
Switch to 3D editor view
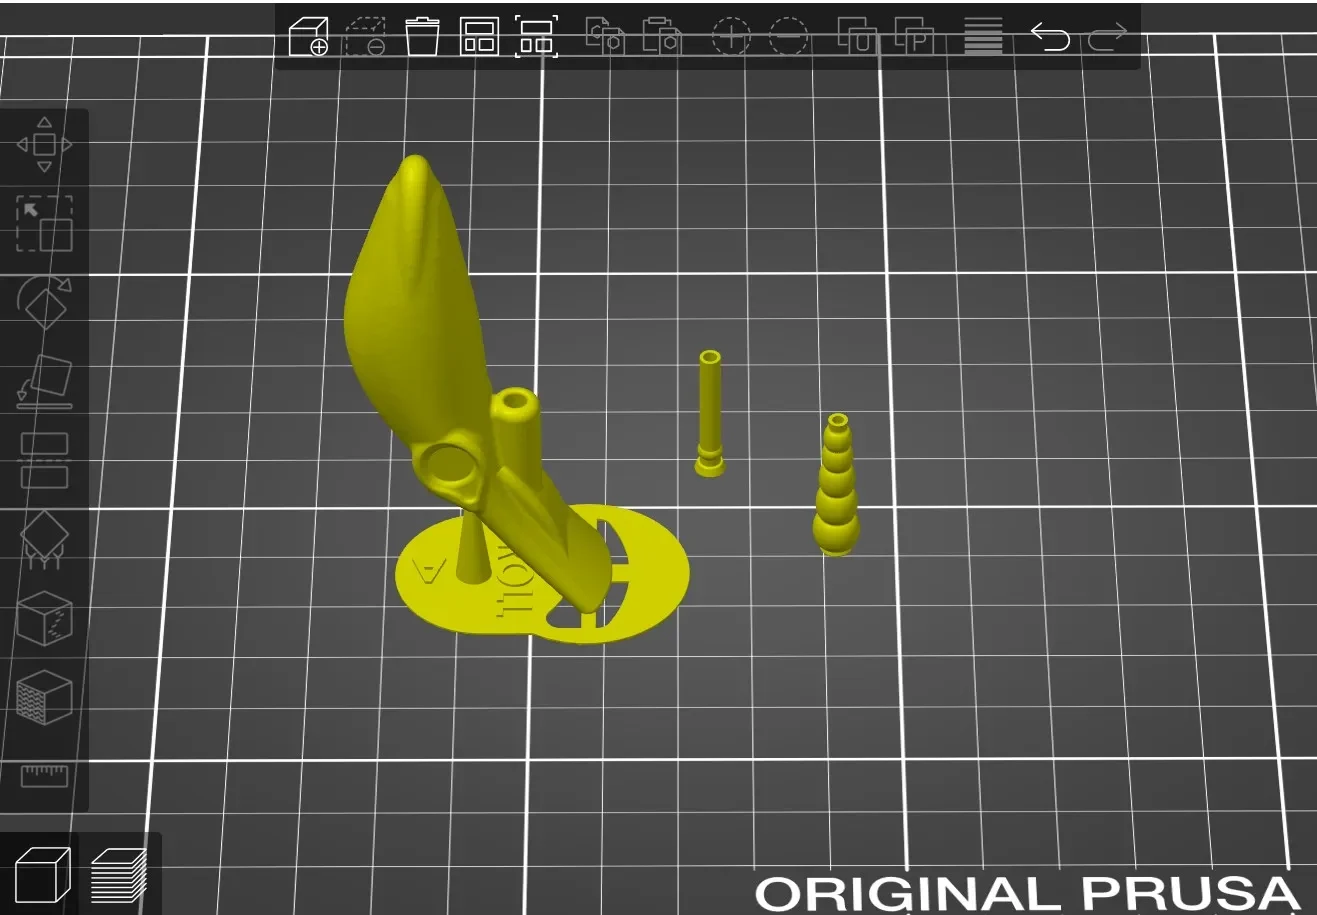[42, 875]
